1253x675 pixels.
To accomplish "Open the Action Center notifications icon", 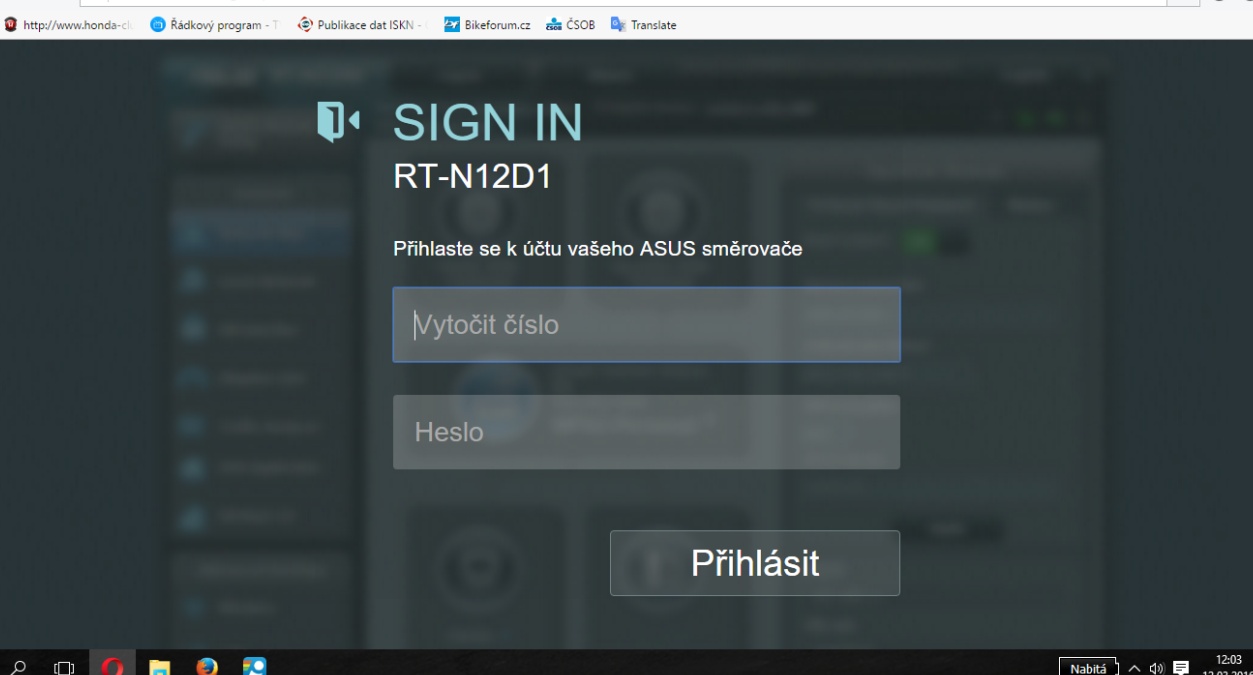I will pyautogui.click(x=1181, y=668).
